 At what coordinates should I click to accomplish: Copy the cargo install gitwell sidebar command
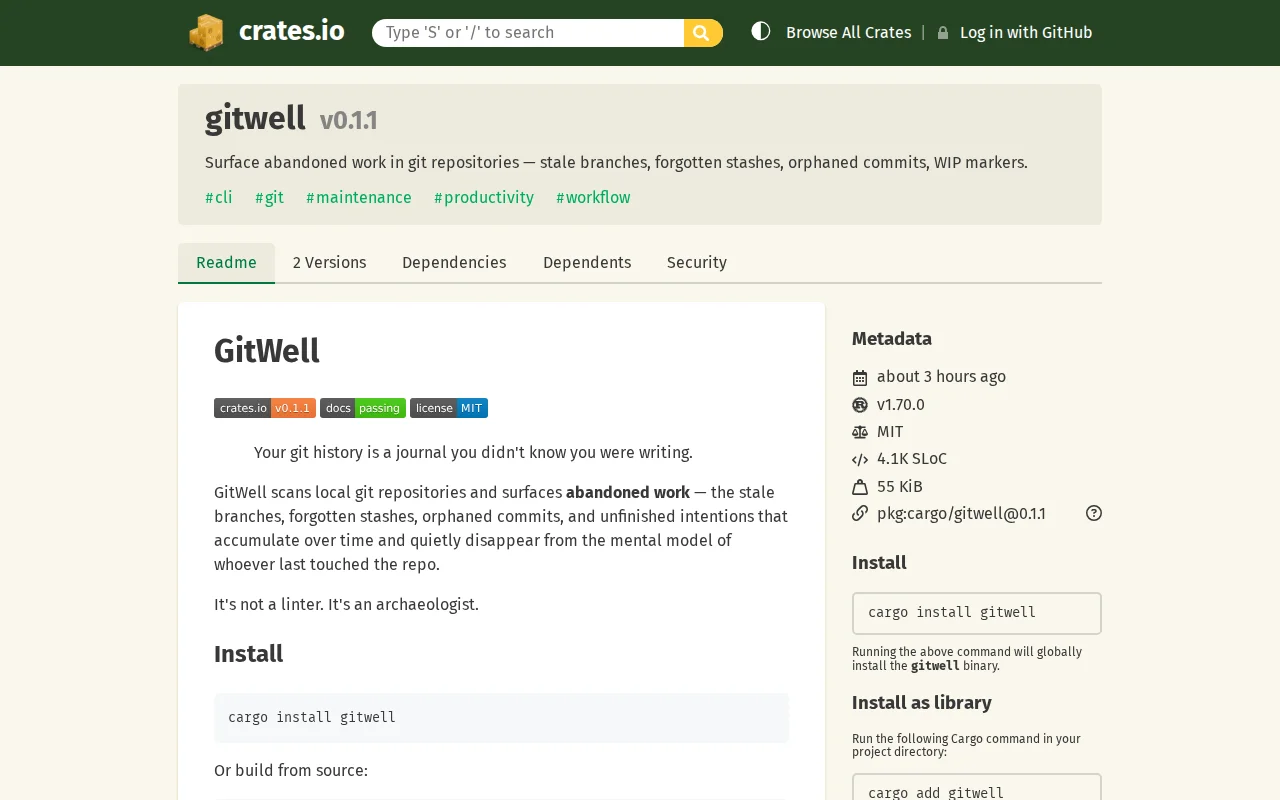point(977,613)
